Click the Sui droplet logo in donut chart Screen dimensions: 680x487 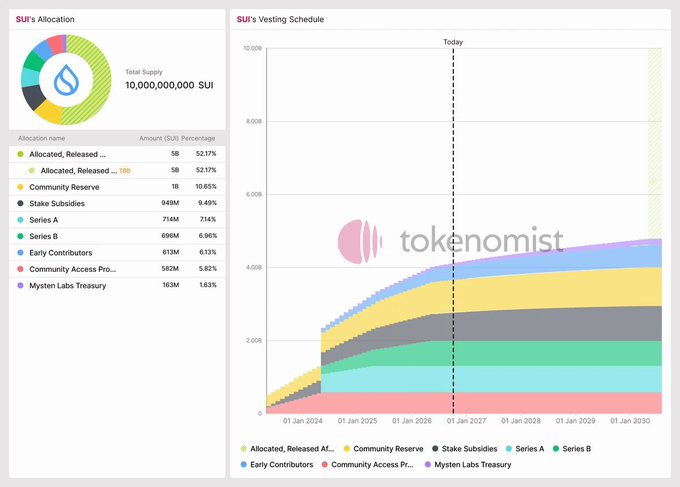coord(66,80)
